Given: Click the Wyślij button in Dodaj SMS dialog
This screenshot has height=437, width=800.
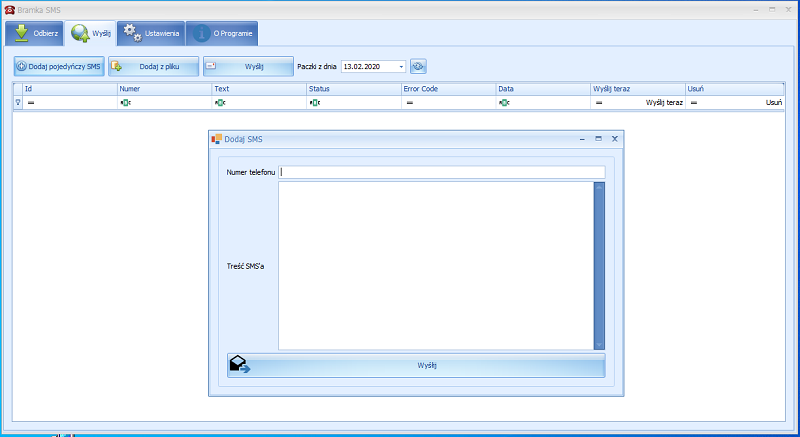Looking at the screenshot, I should pyautogui.click(x=416, y=366).
